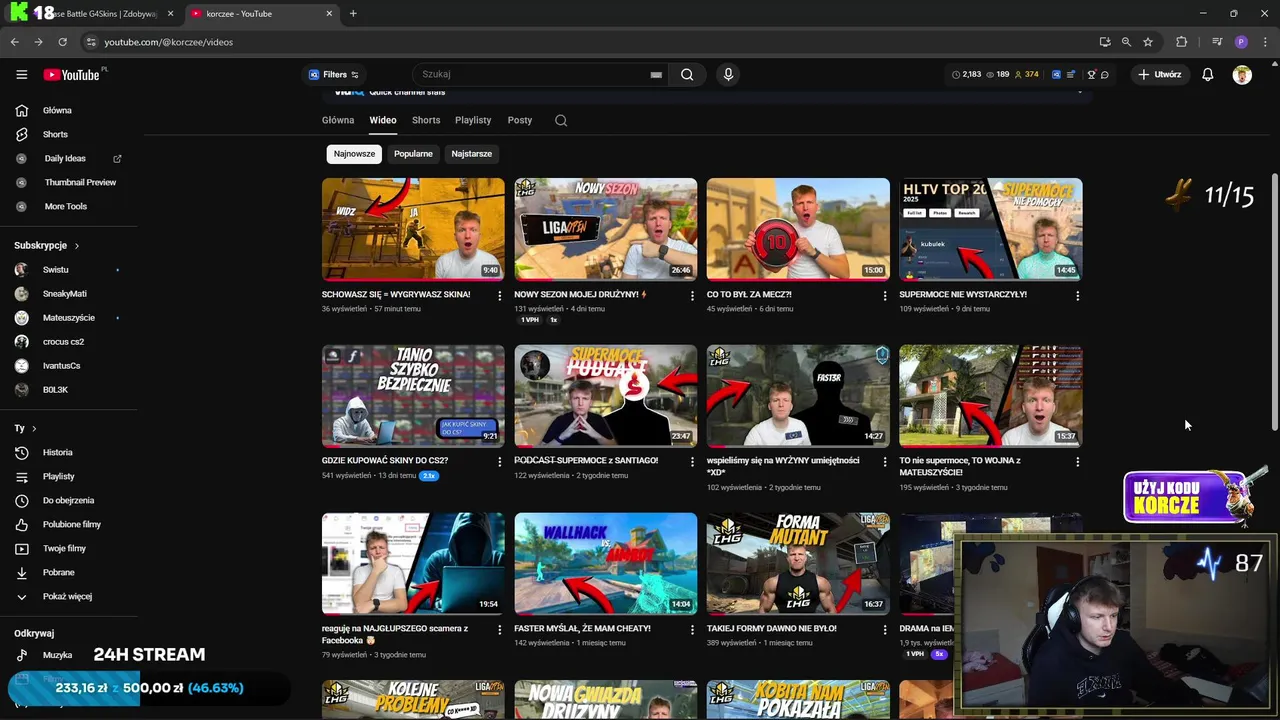
Task: Expand Pokaż więcej in sidebar
Action: pos(69,596)
